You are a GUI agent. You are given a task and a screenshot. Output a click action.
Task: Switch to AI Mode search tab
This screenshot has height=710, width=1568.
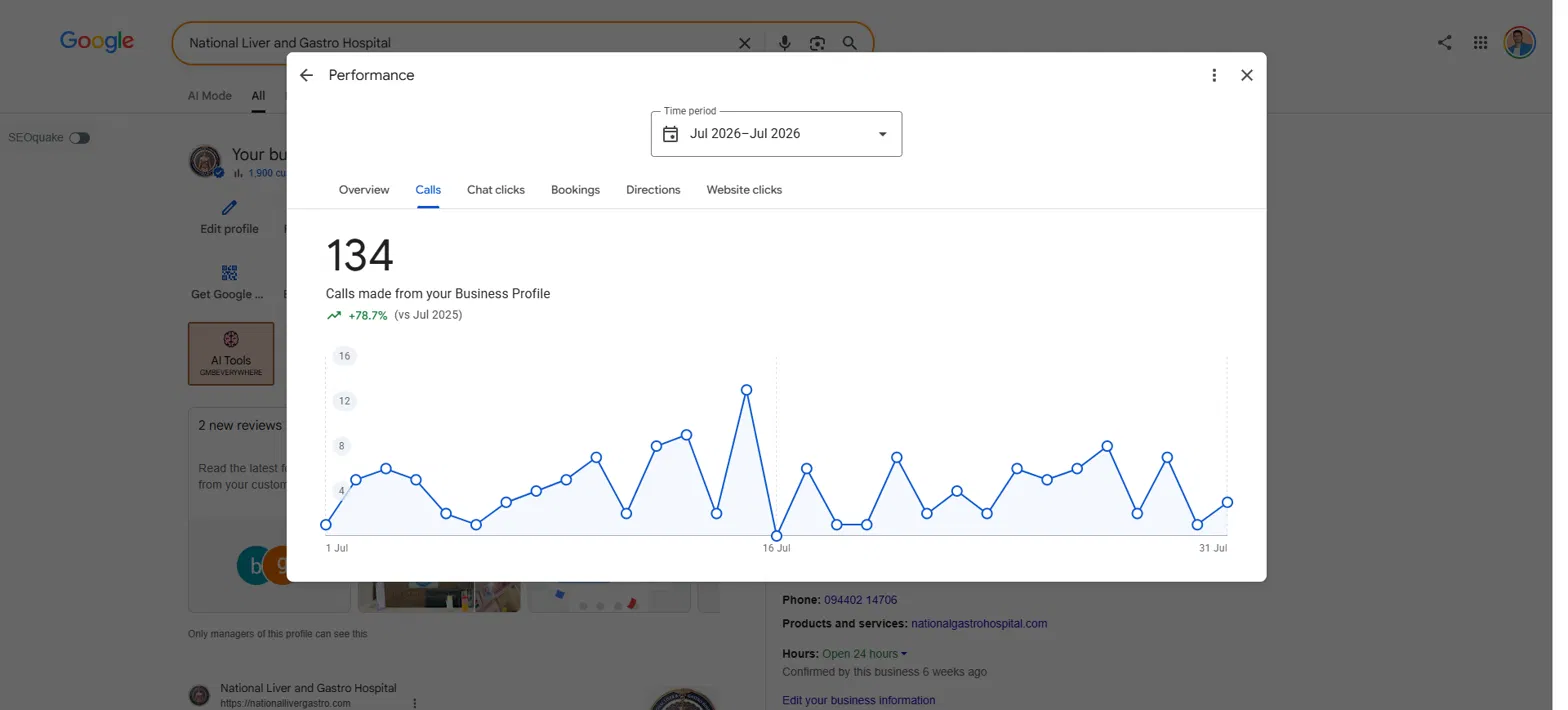tap(209, 96)
